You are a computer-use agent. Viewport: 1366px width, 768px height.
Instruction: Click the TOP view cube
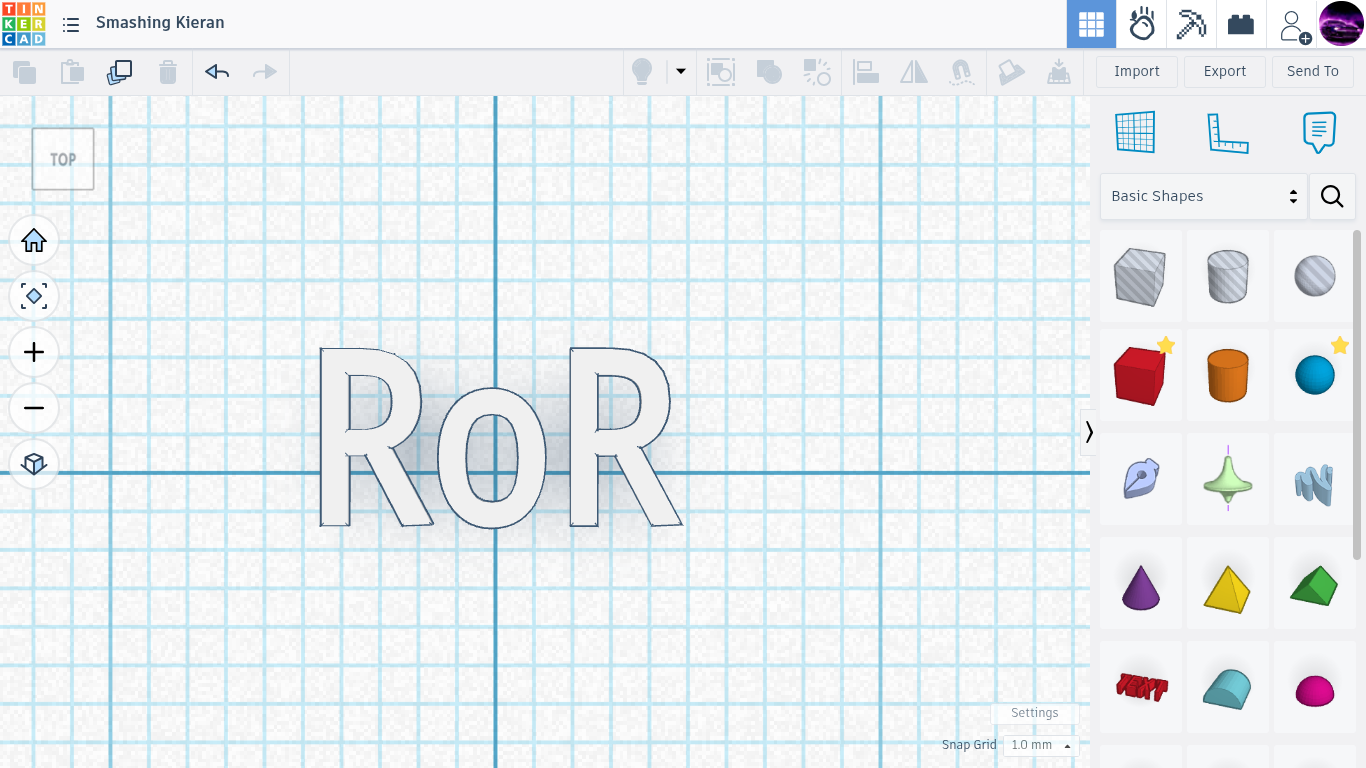click(63, 159)
